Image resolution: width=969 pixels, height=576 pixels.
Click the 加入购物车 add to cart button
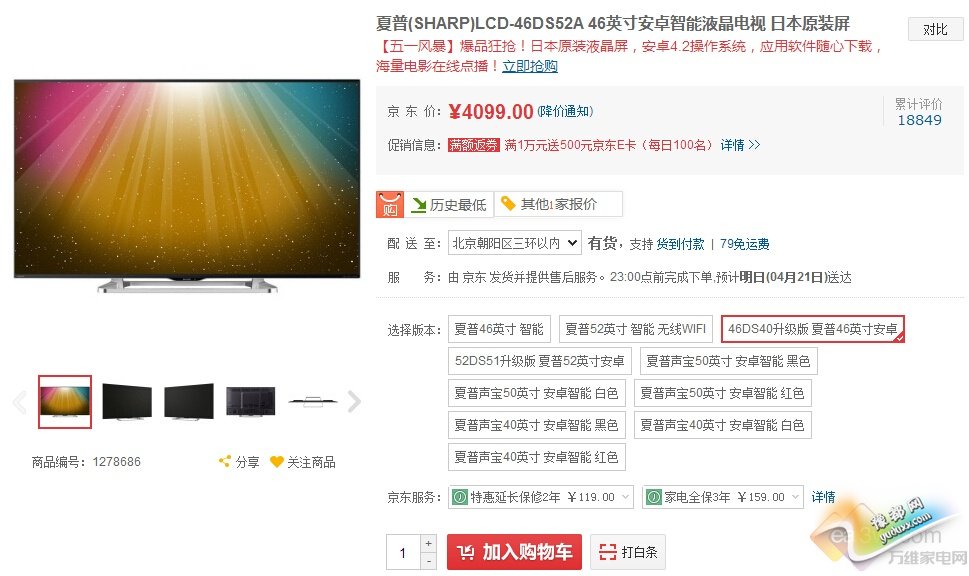[x=514, y=552]
